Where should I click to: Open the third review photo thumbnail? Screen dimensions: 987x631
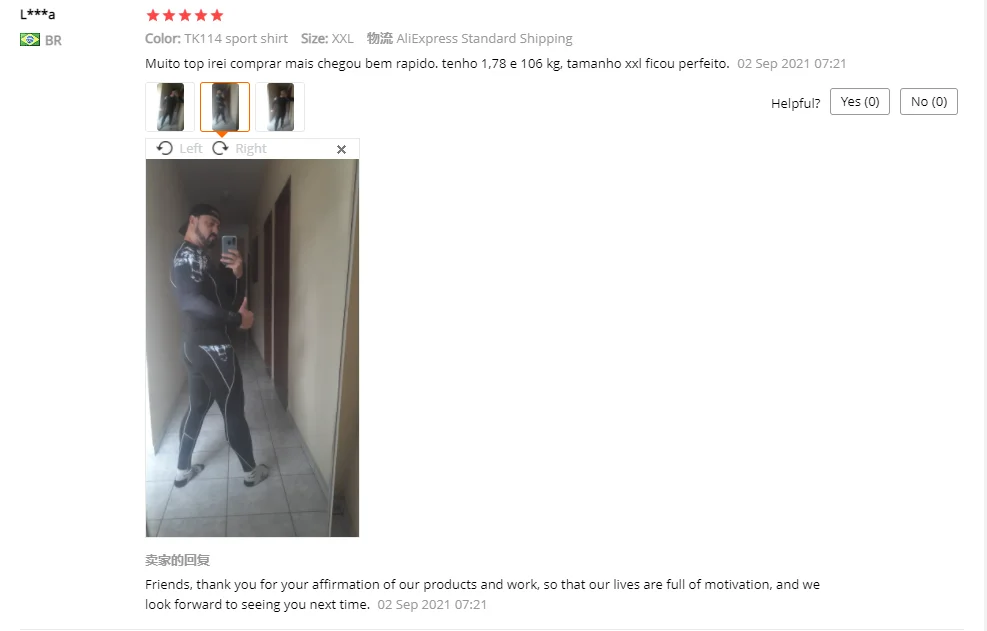coord(280,107)
